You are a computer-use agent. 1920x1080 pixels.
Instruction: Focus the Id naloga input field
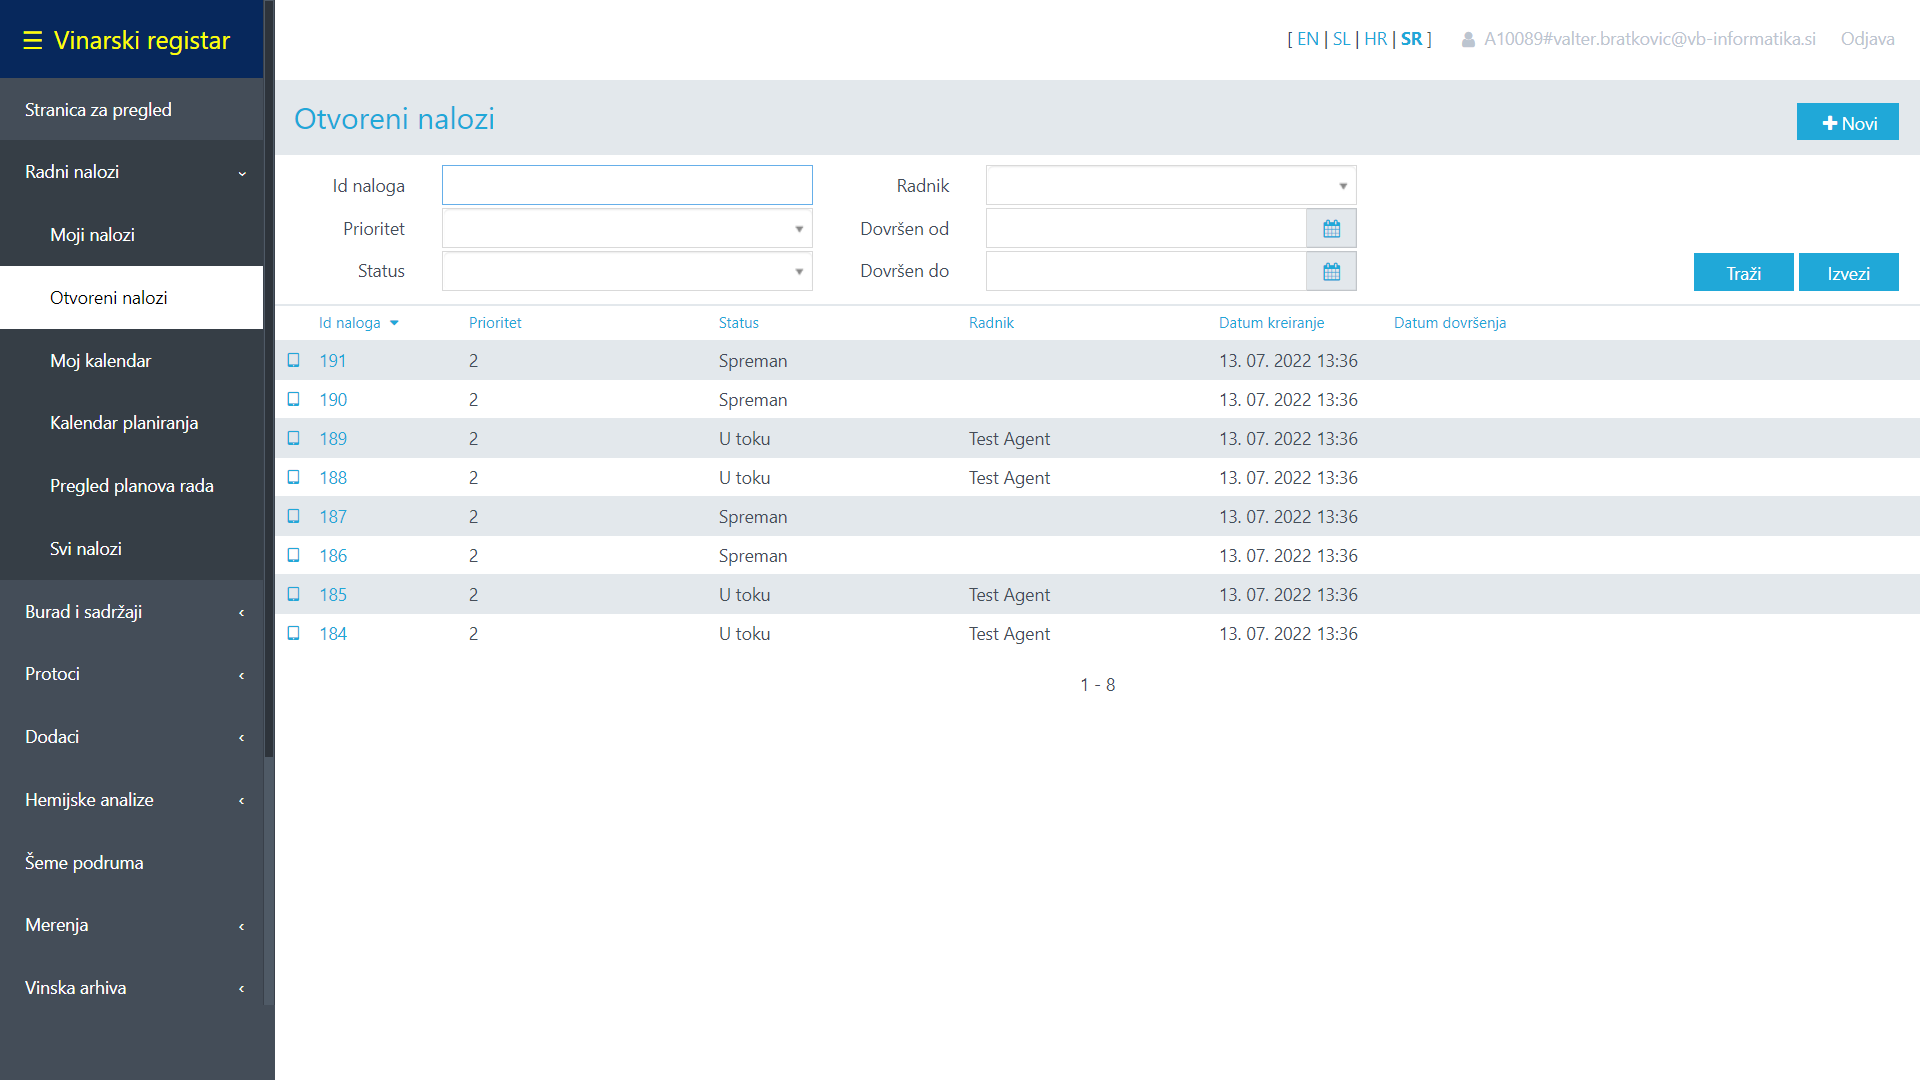(x=627, y=186)
